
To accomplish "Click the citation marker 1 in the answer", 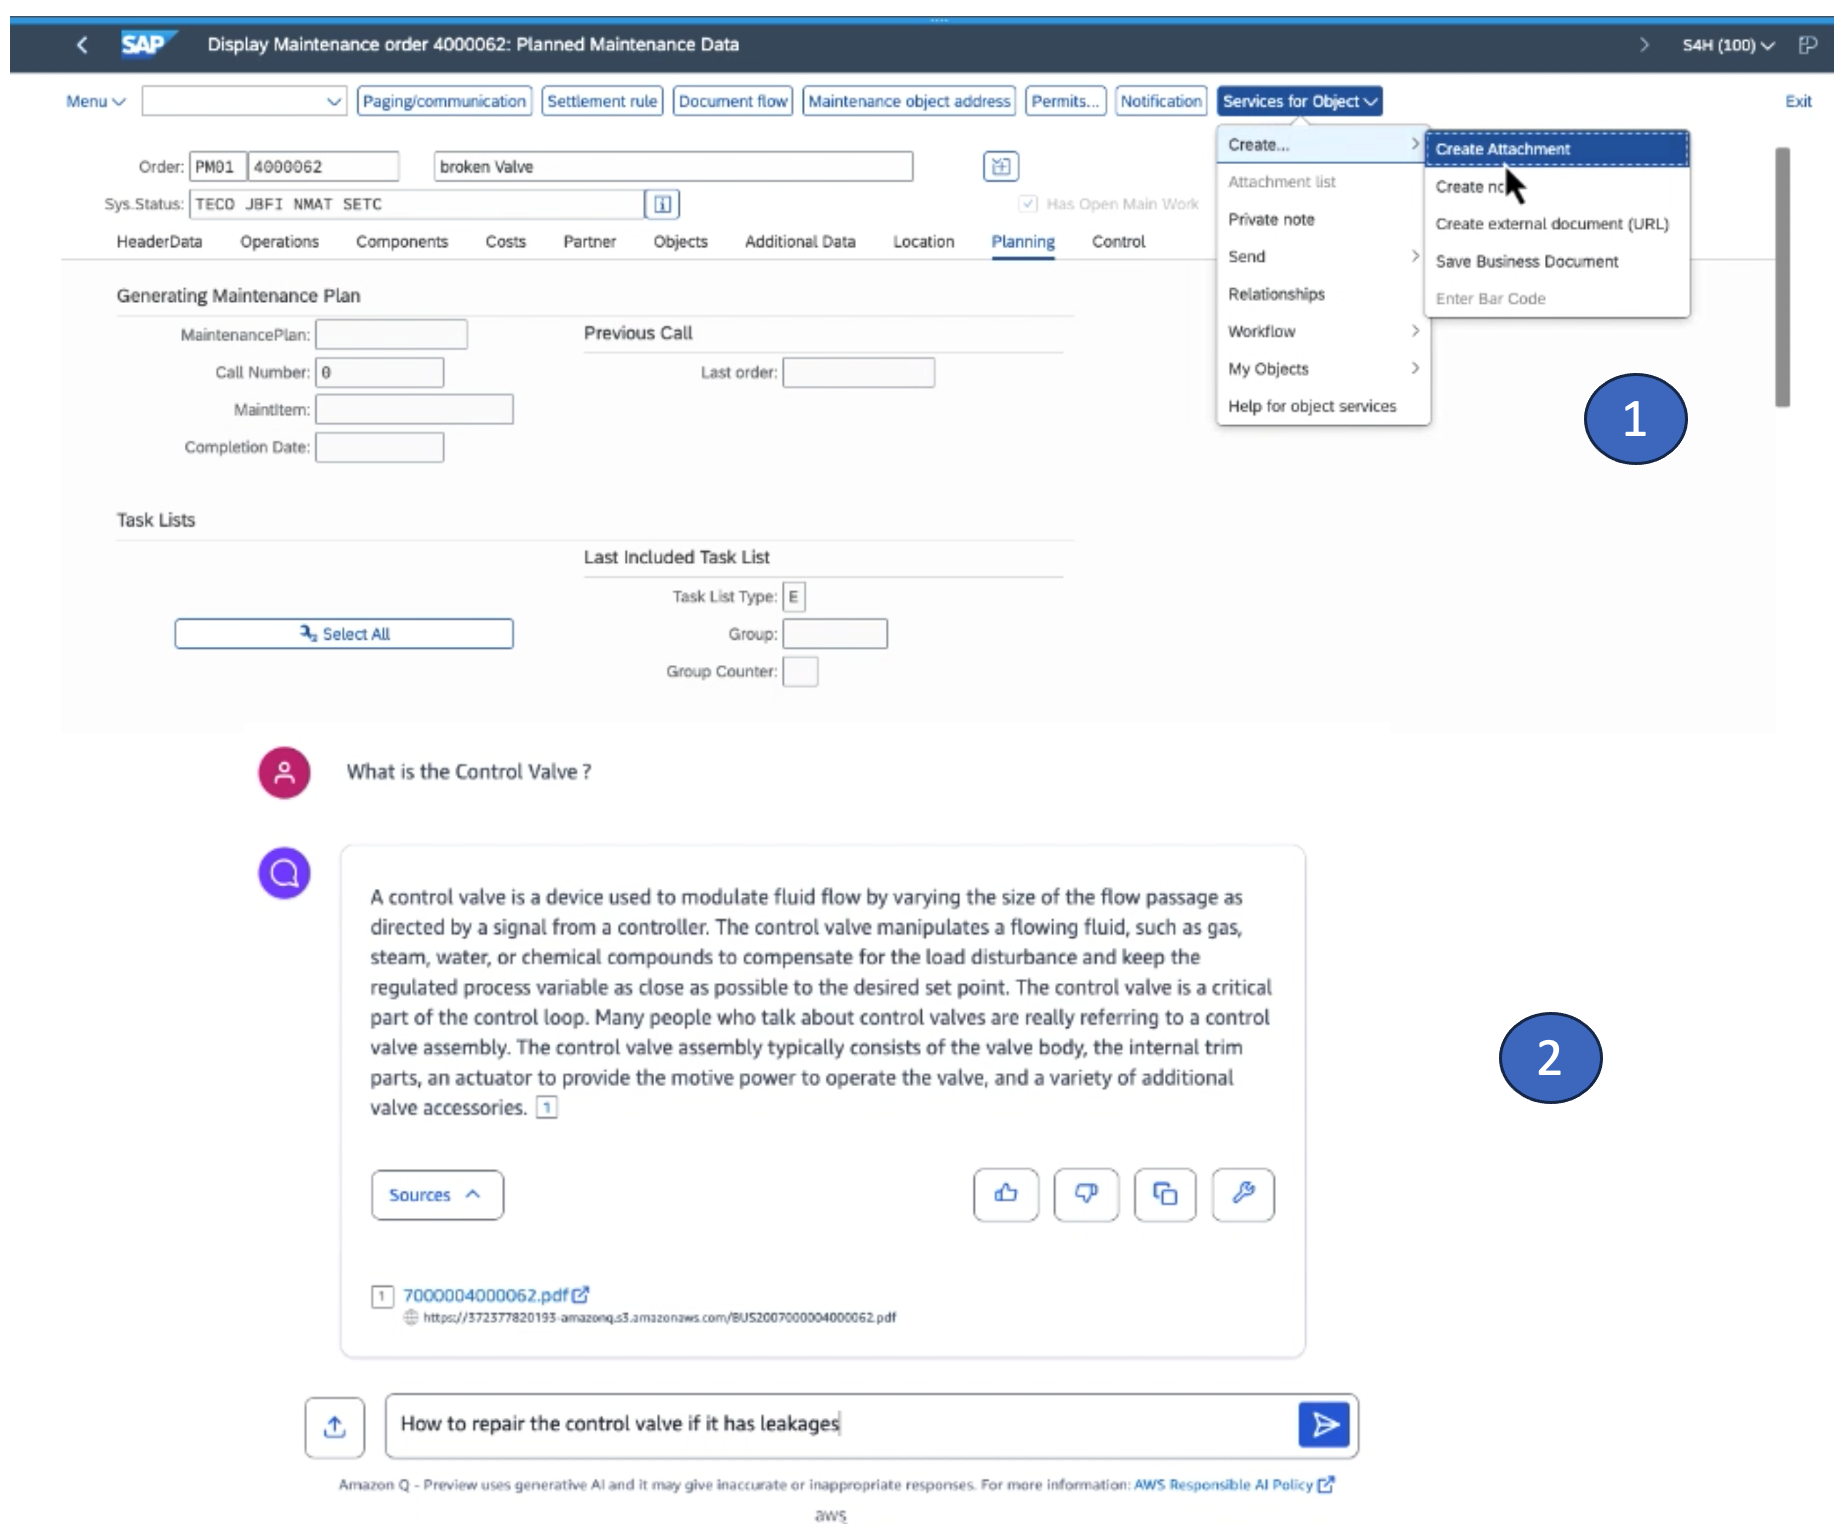I will pyautogui.click(x=547, y=1107).
